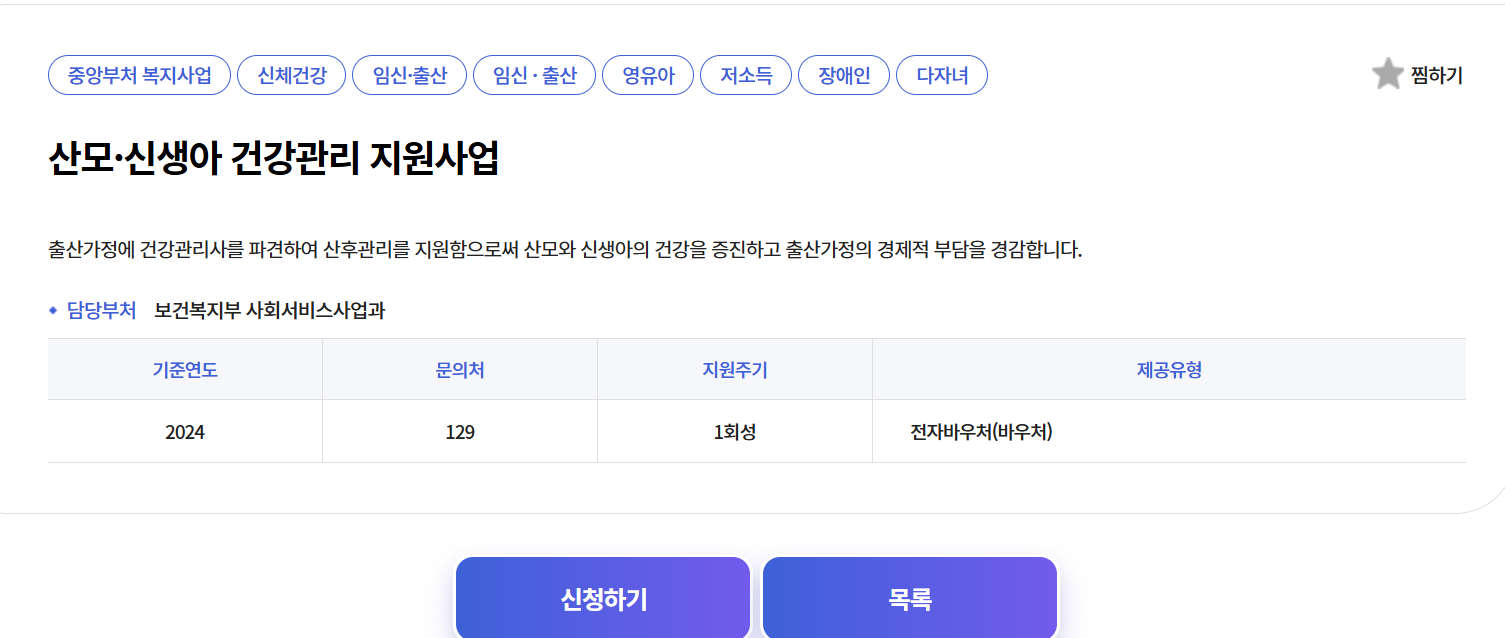Add this service to favorites via 찜하기
1505x638 pixels.
pyautogui.click(x=1436, y=74)
